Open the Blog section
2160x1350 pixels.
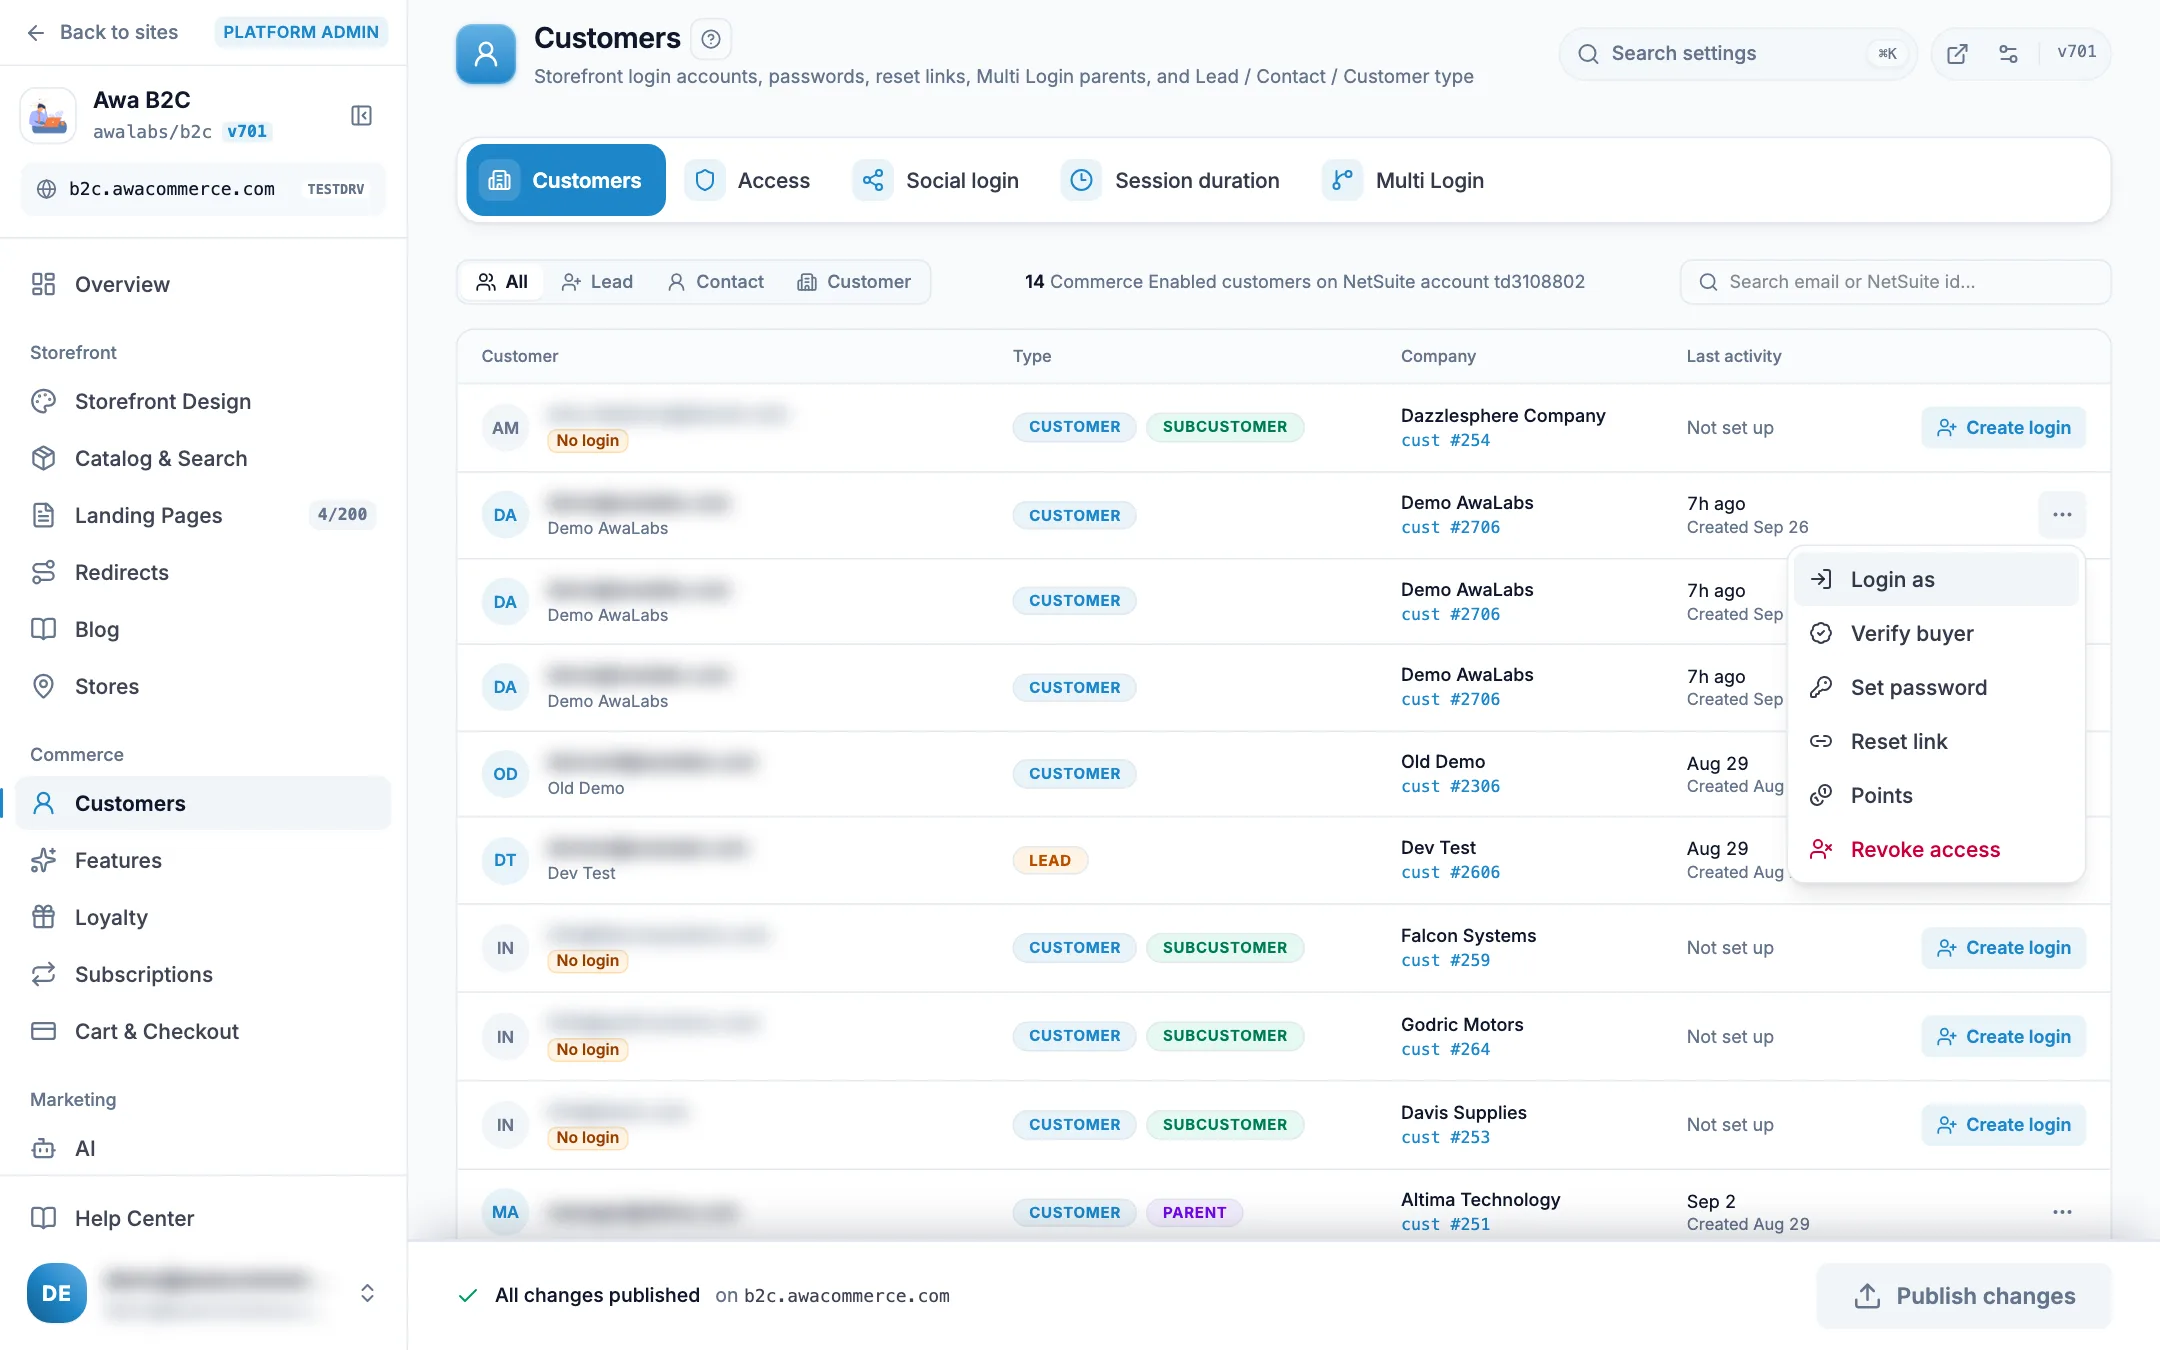pos(203,630)
